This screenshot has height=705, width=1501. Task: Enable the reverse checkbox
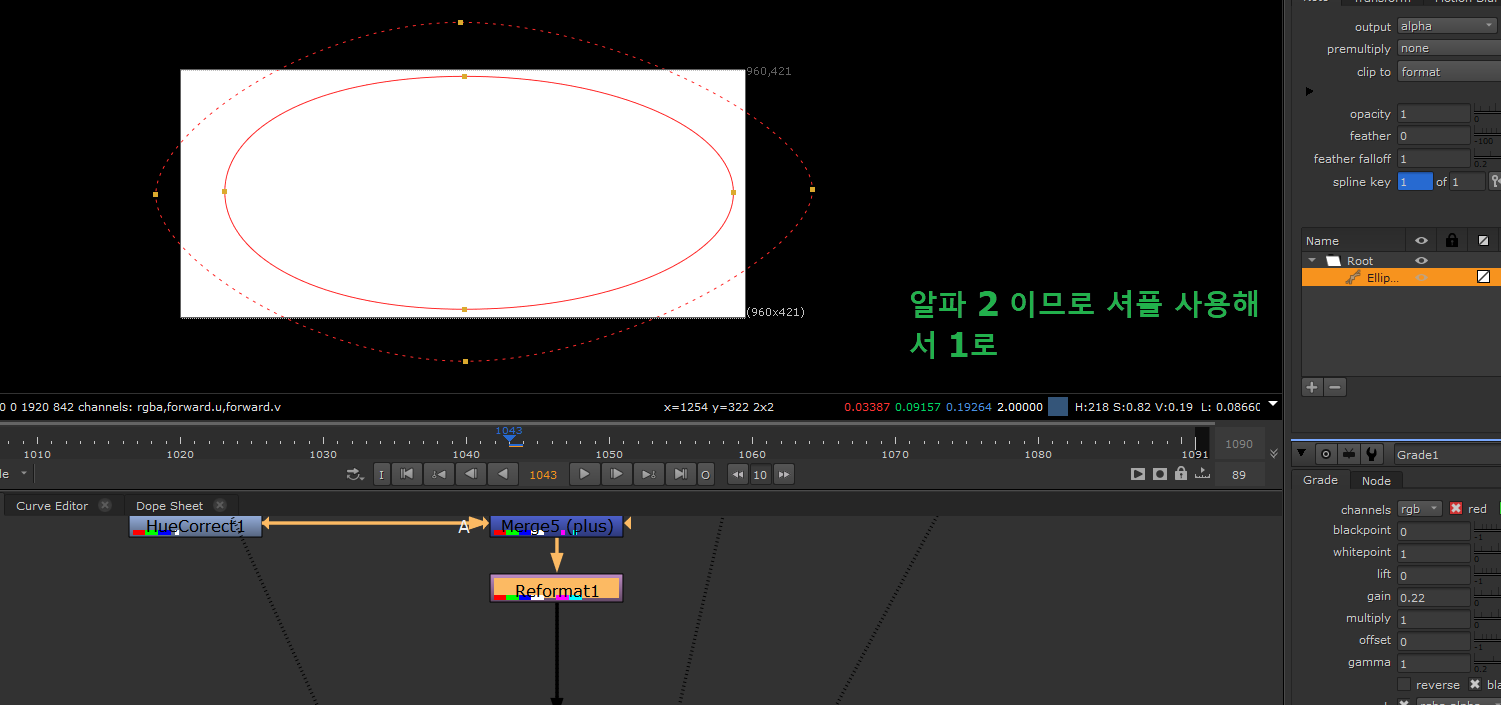pyautogui.click(x=1404, y=685)
